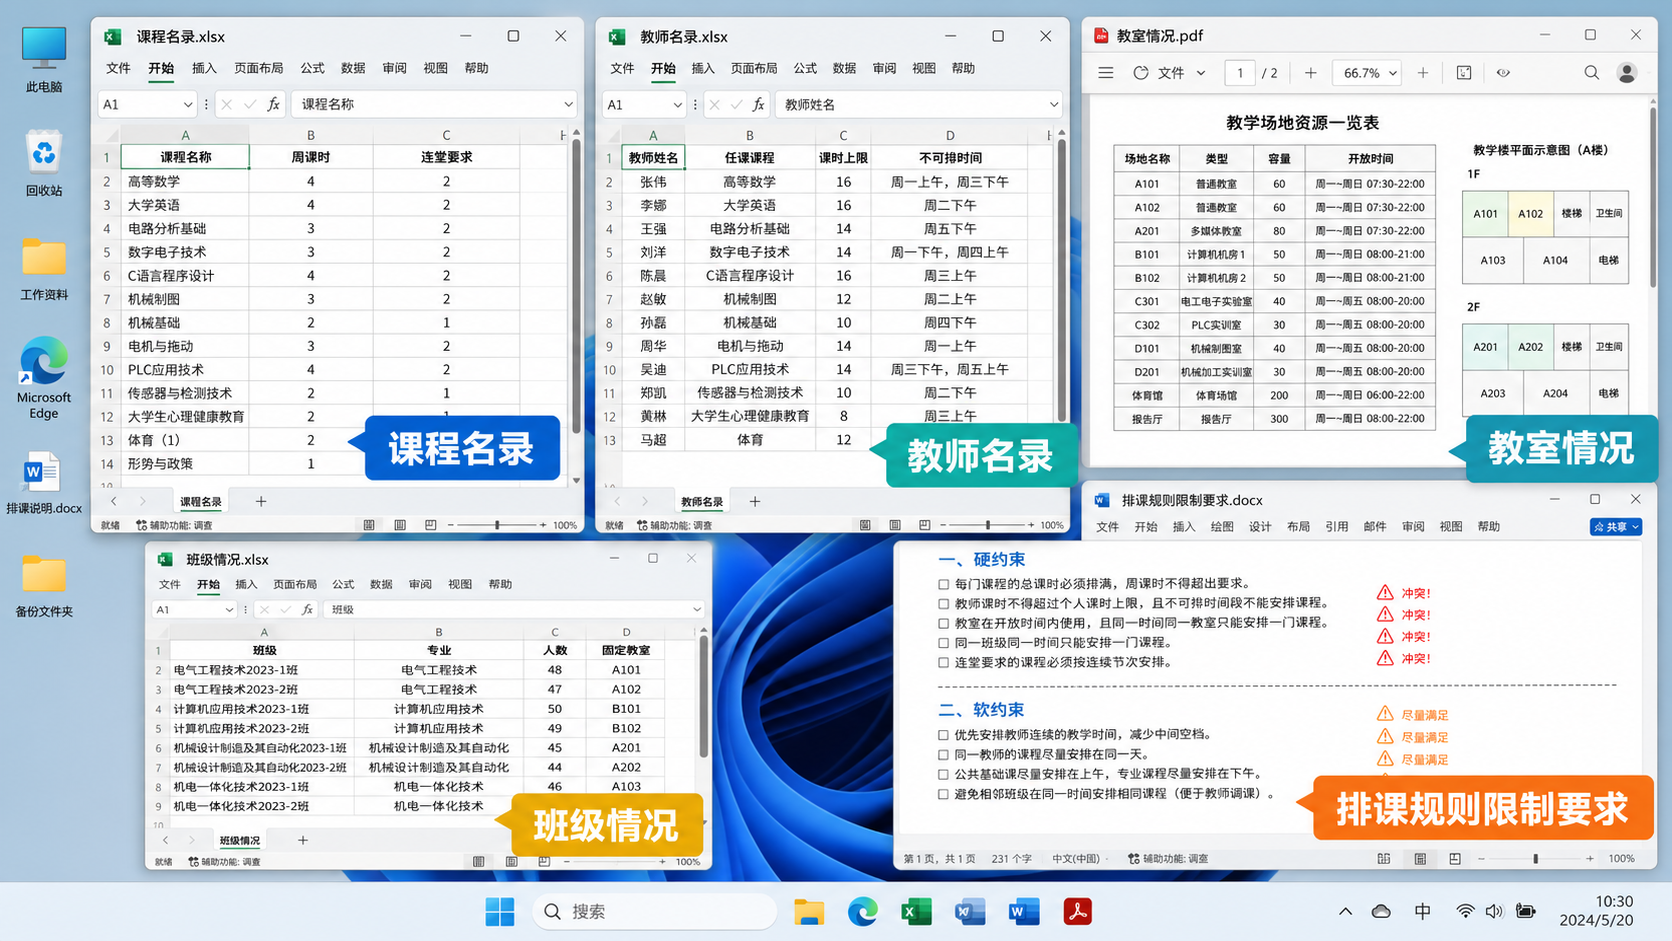
Task: Select 排课说明.docx desktop file icon
Action: (x=44, y=484)
